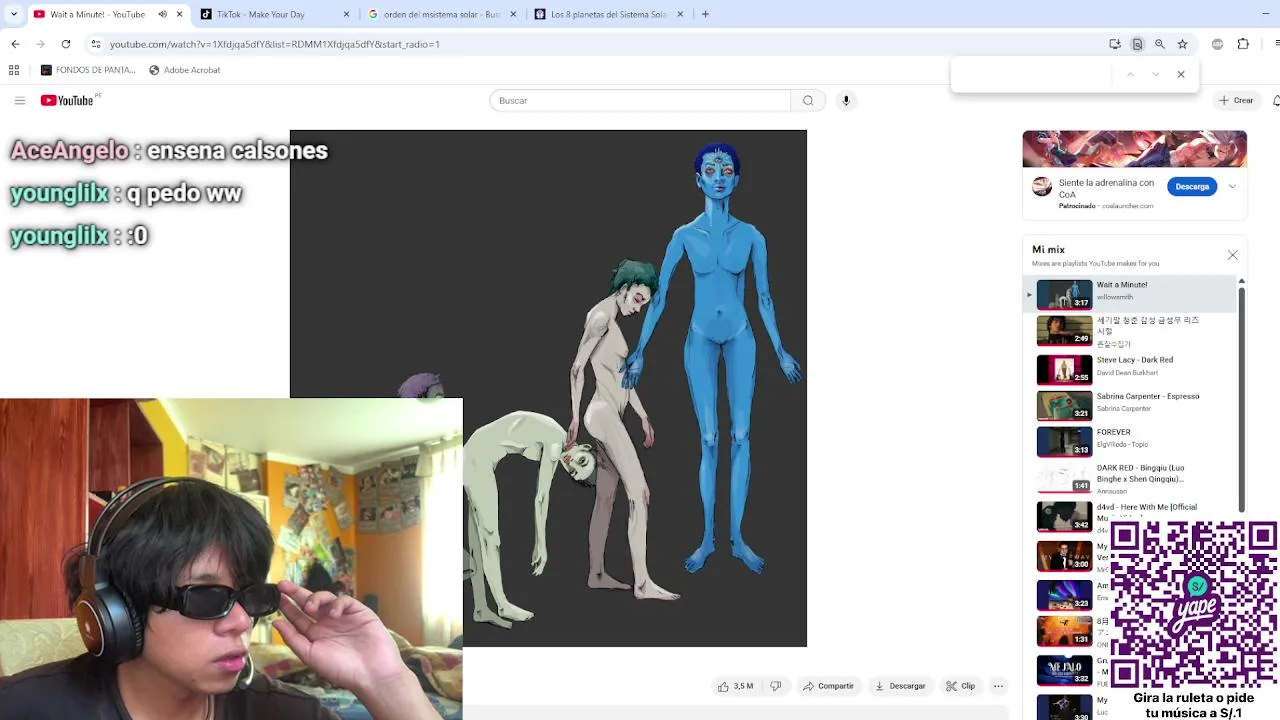Install app icon in address bar
This screenshot has height=720, width=1280.
(1115, 44)
